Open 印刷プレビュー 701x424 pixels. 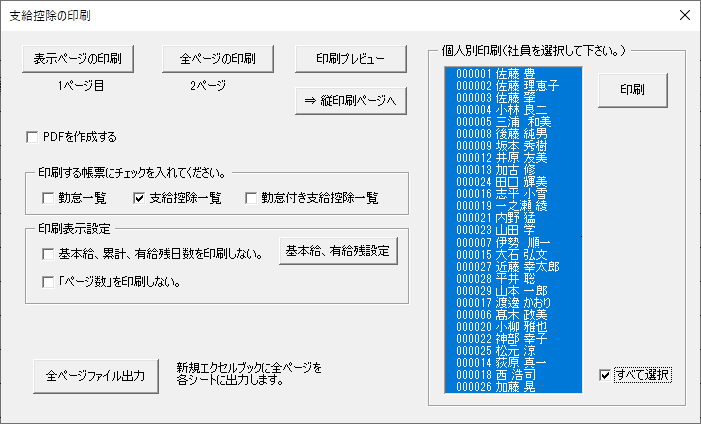[x=350, y=59]
